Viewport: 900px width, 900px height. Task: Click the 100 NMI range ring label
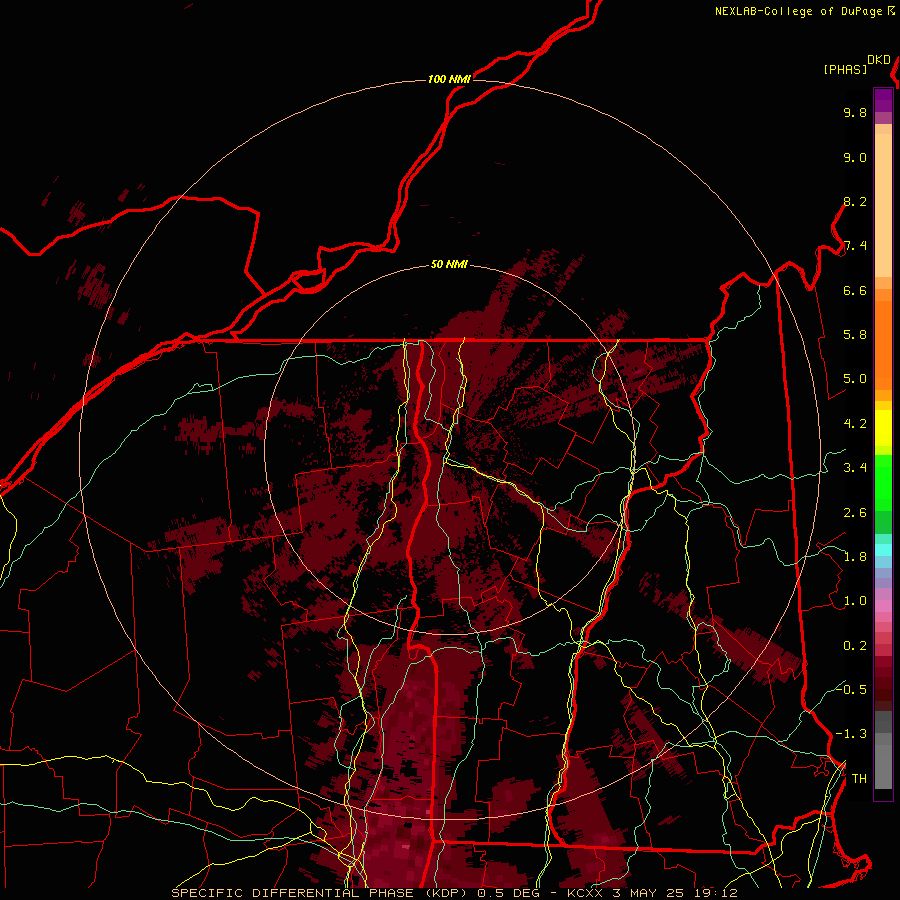point(449,79)
